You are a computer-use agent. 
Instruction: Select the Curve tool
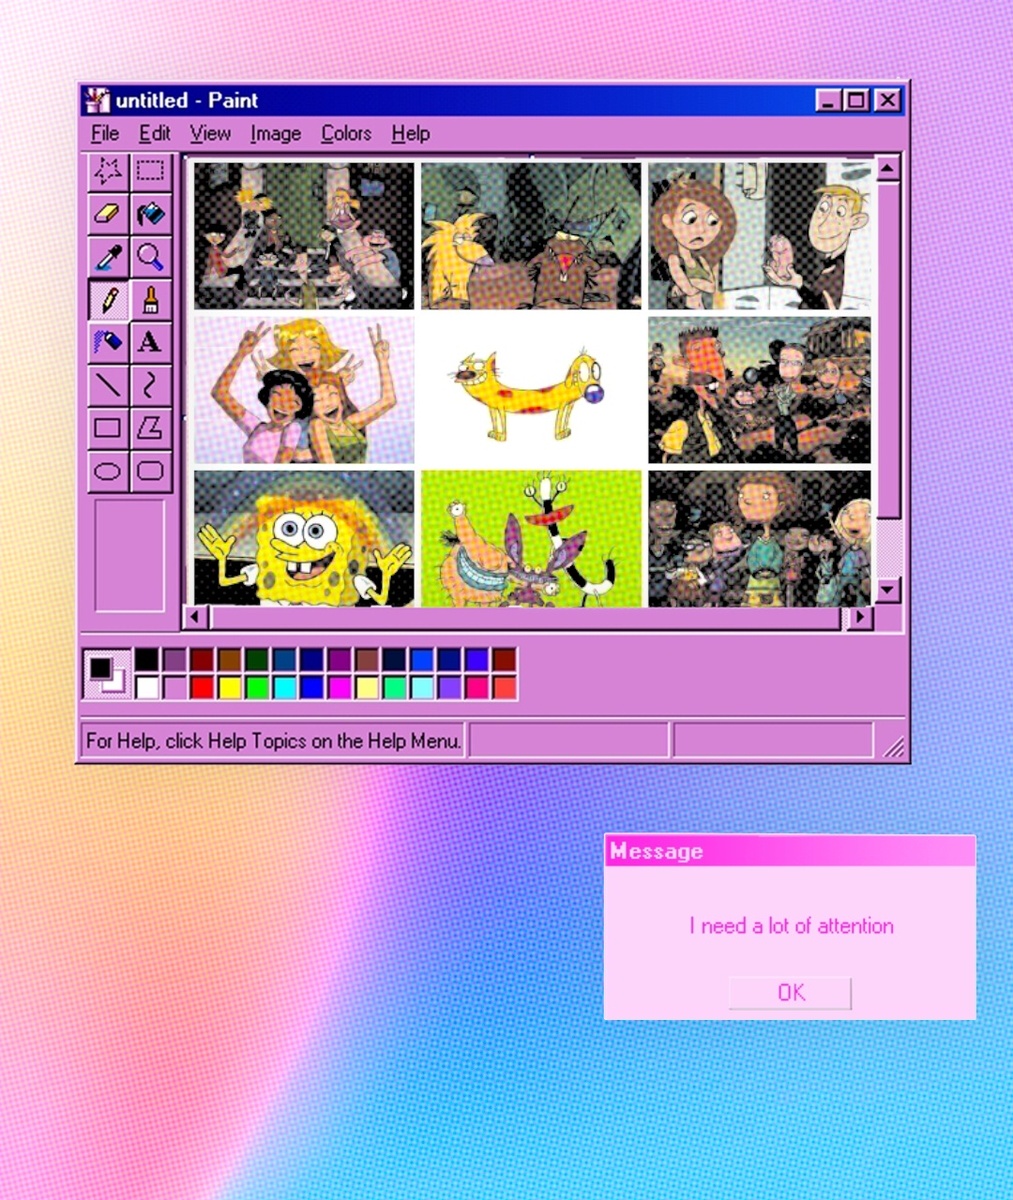tap(151, 385)
